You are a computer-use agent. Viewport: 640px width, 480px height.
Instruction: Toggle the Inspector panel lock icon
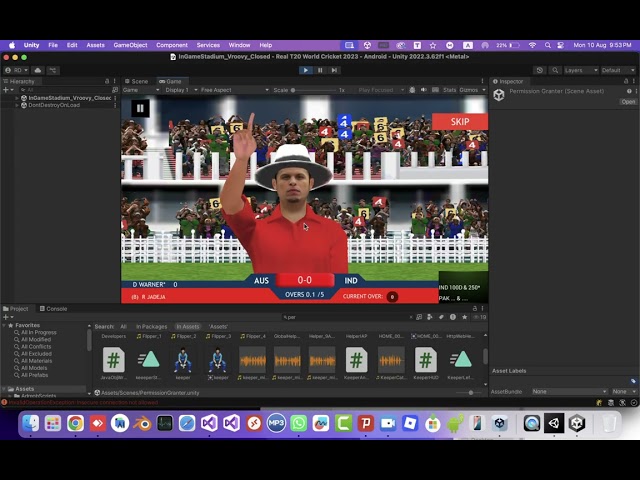(x=626, y=81)
